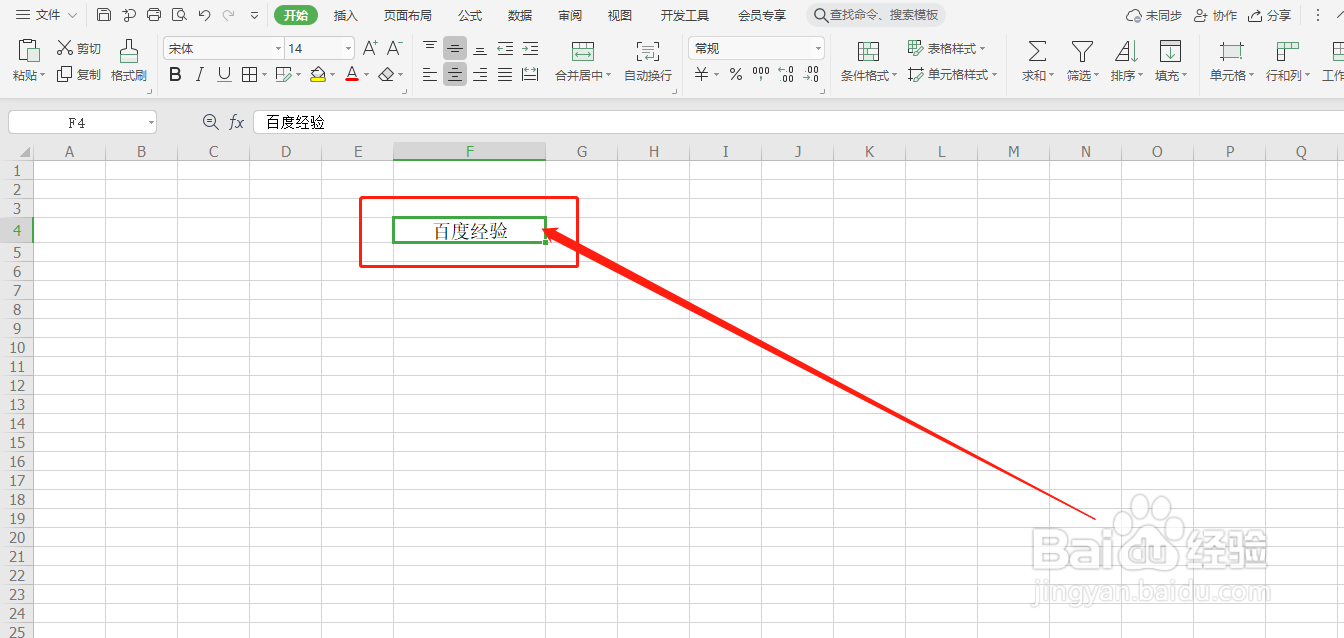Switch to the 插入 Insert tab
This screenshot has width=1344, height=638.
(345, 15)
